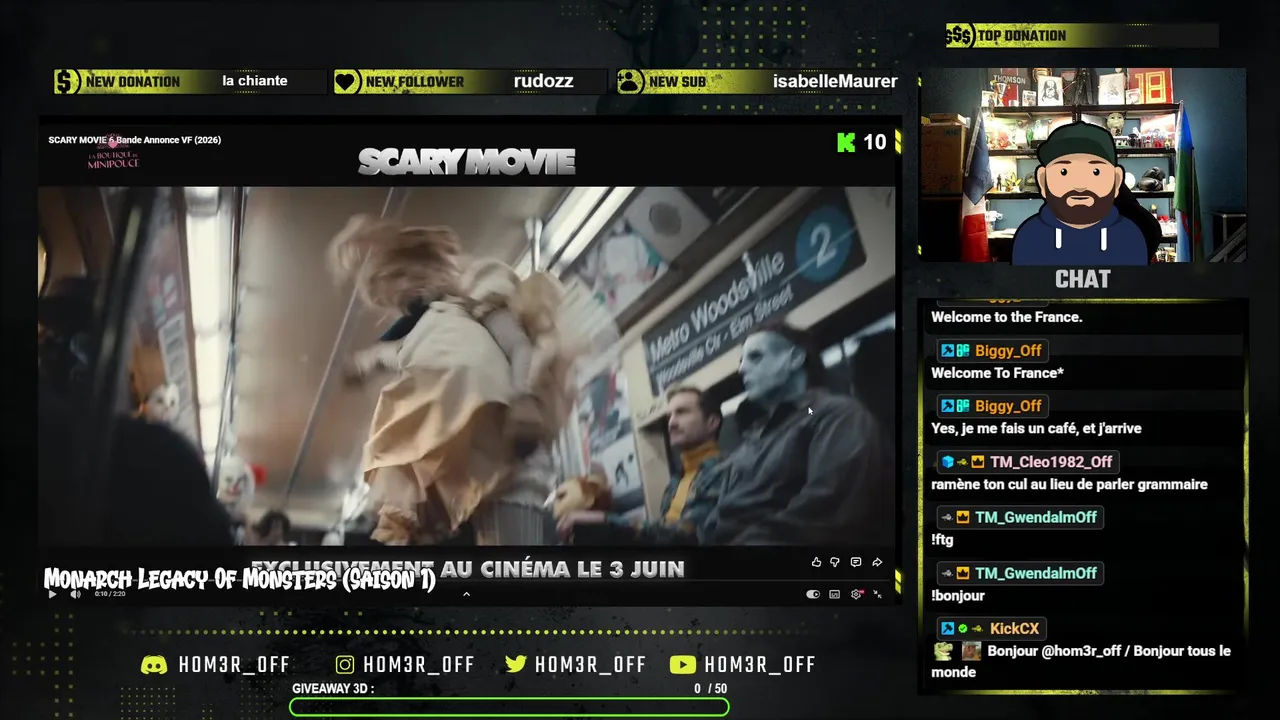Turn on subtitles in video player
The image size is (1280, 720).
point(835,594)
